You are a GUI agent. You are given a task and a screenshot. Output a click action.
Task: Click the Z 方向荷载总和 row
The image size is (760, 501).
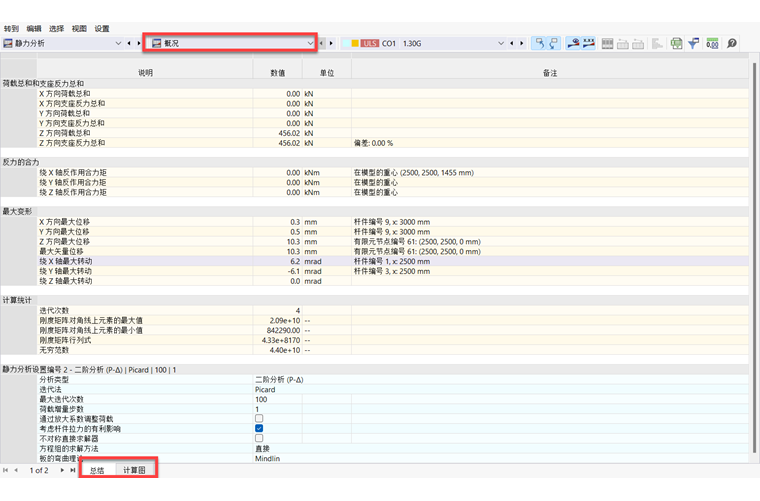click(393, 133)
